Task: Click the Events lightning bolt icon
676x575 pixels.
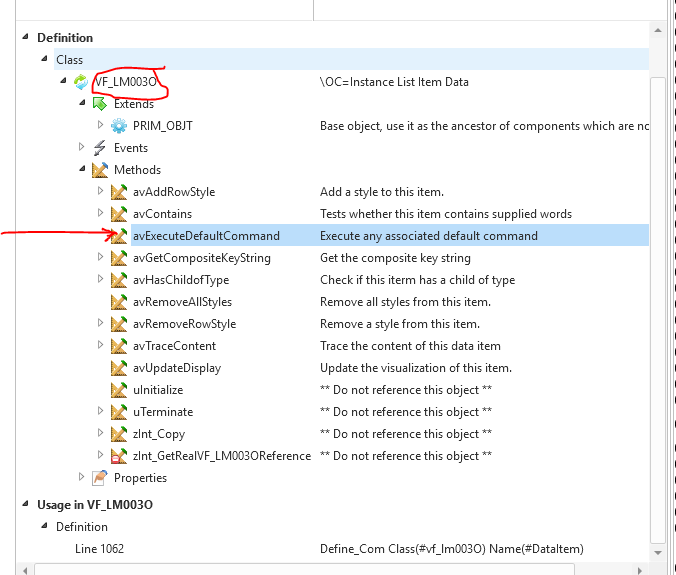Action: 100,148
